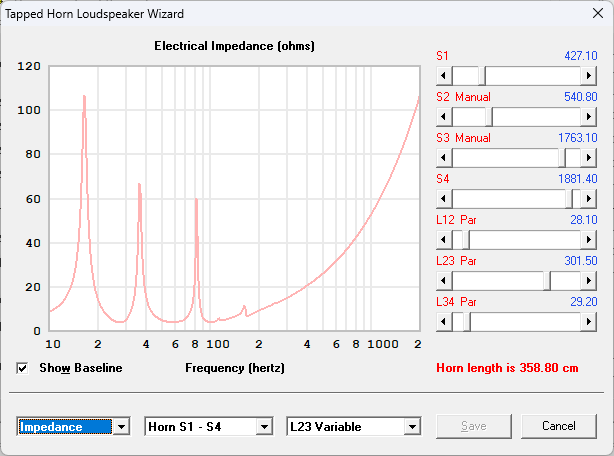Click the Frequency (hertz) axis label
The height and width of the screenshot is (456, 614).
coord(235,368)
